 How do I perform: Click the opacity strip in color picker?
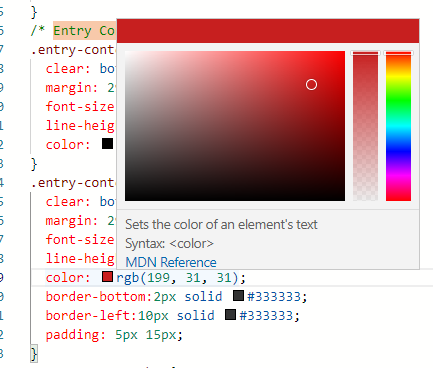click(365, 126)
